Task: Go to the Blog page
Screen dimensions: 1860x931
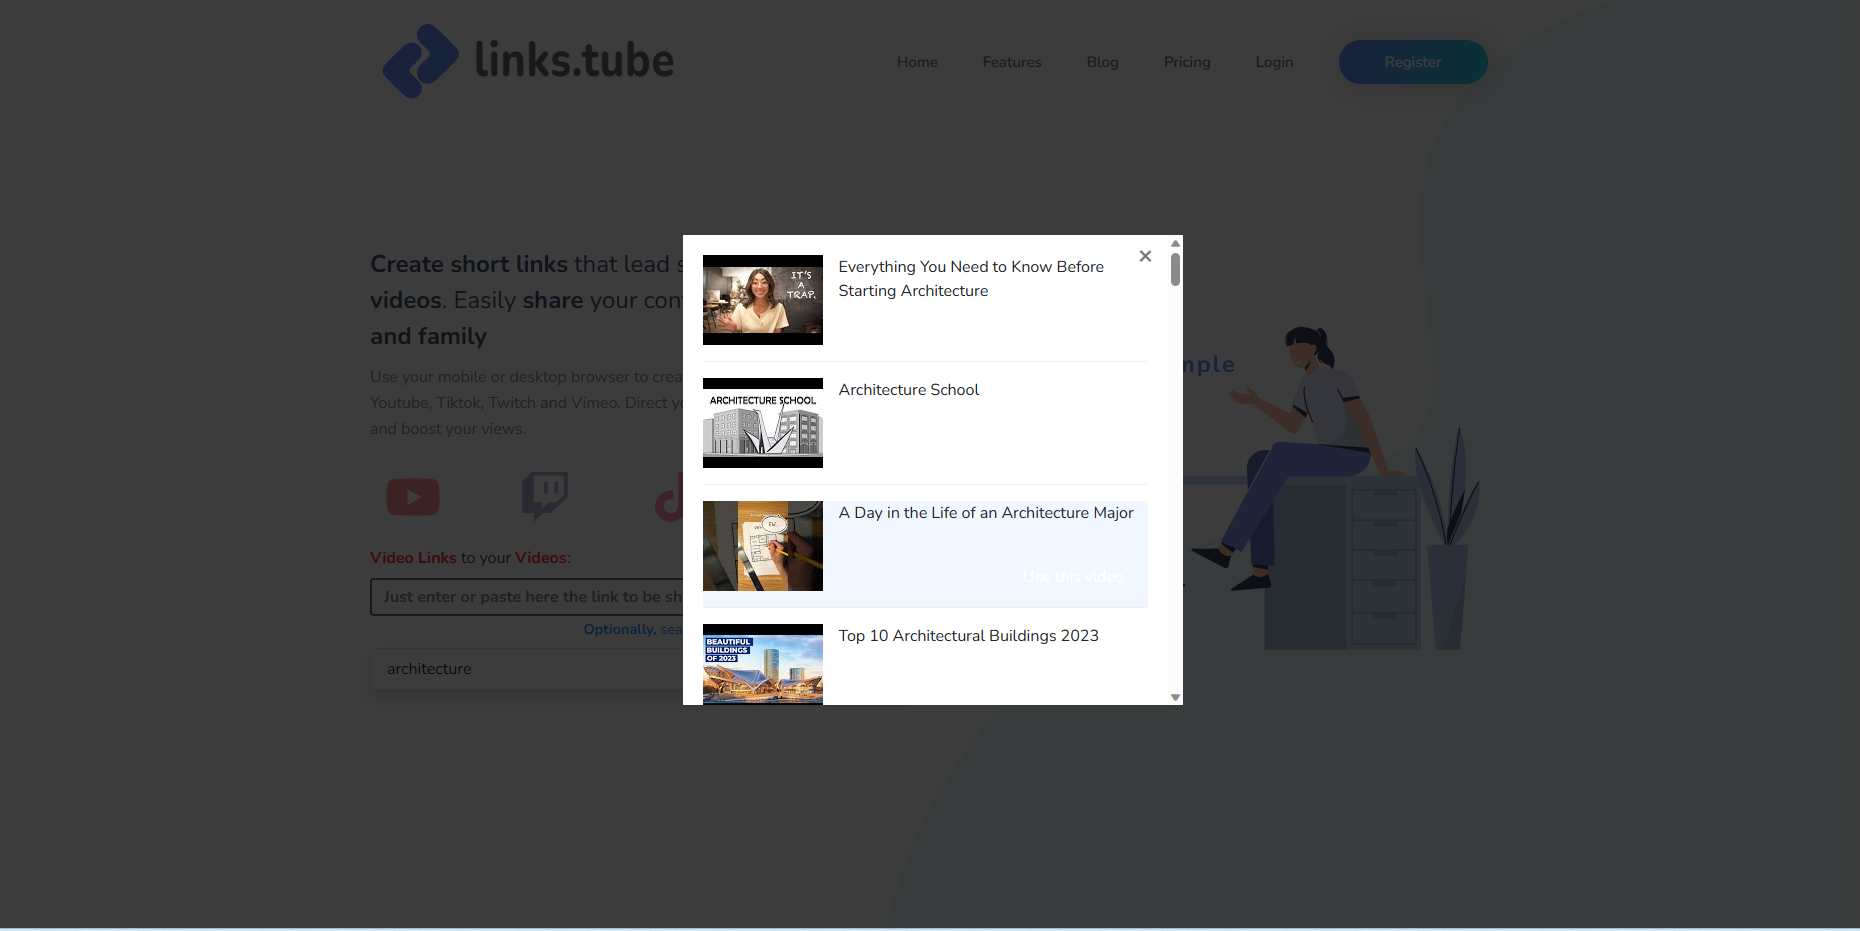Action: point(1102,62)
